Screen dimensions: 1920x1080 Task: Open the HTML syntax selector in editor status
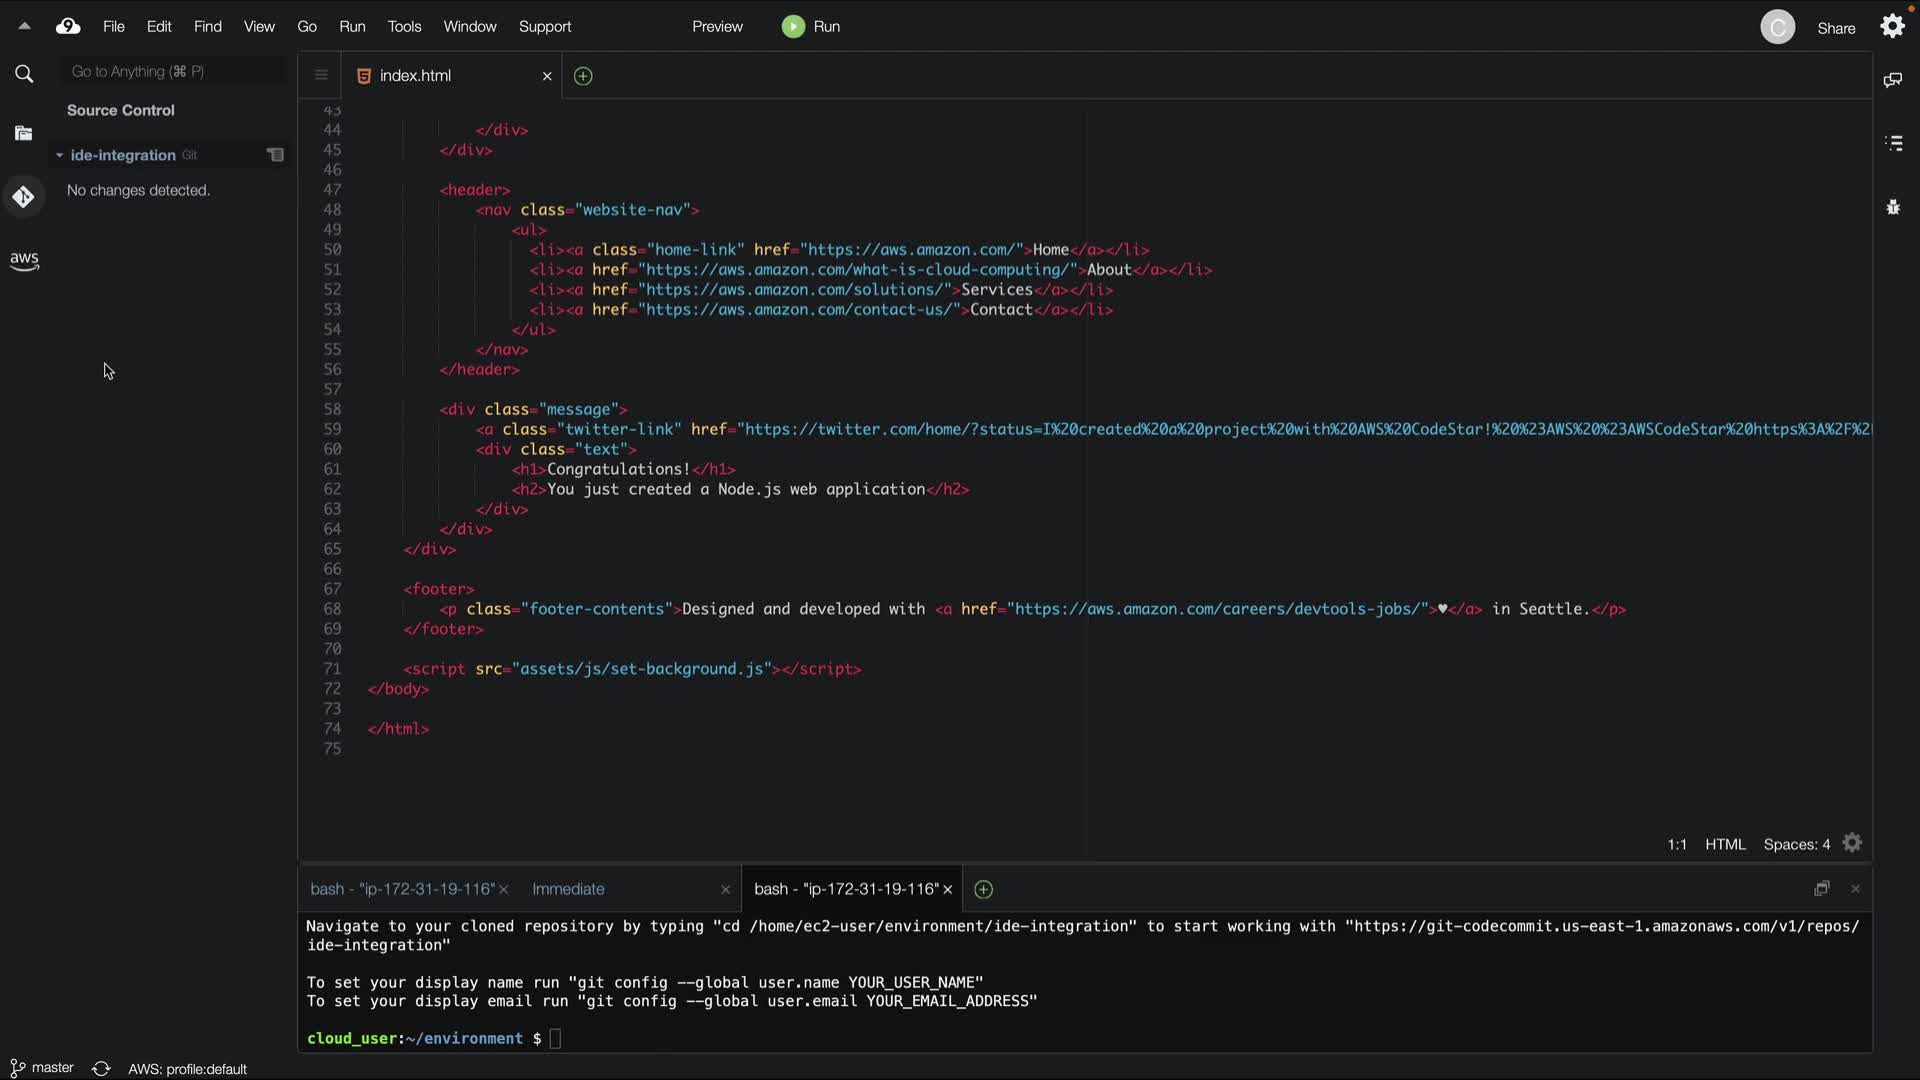pyautogui.click(x=1725, y=844)
